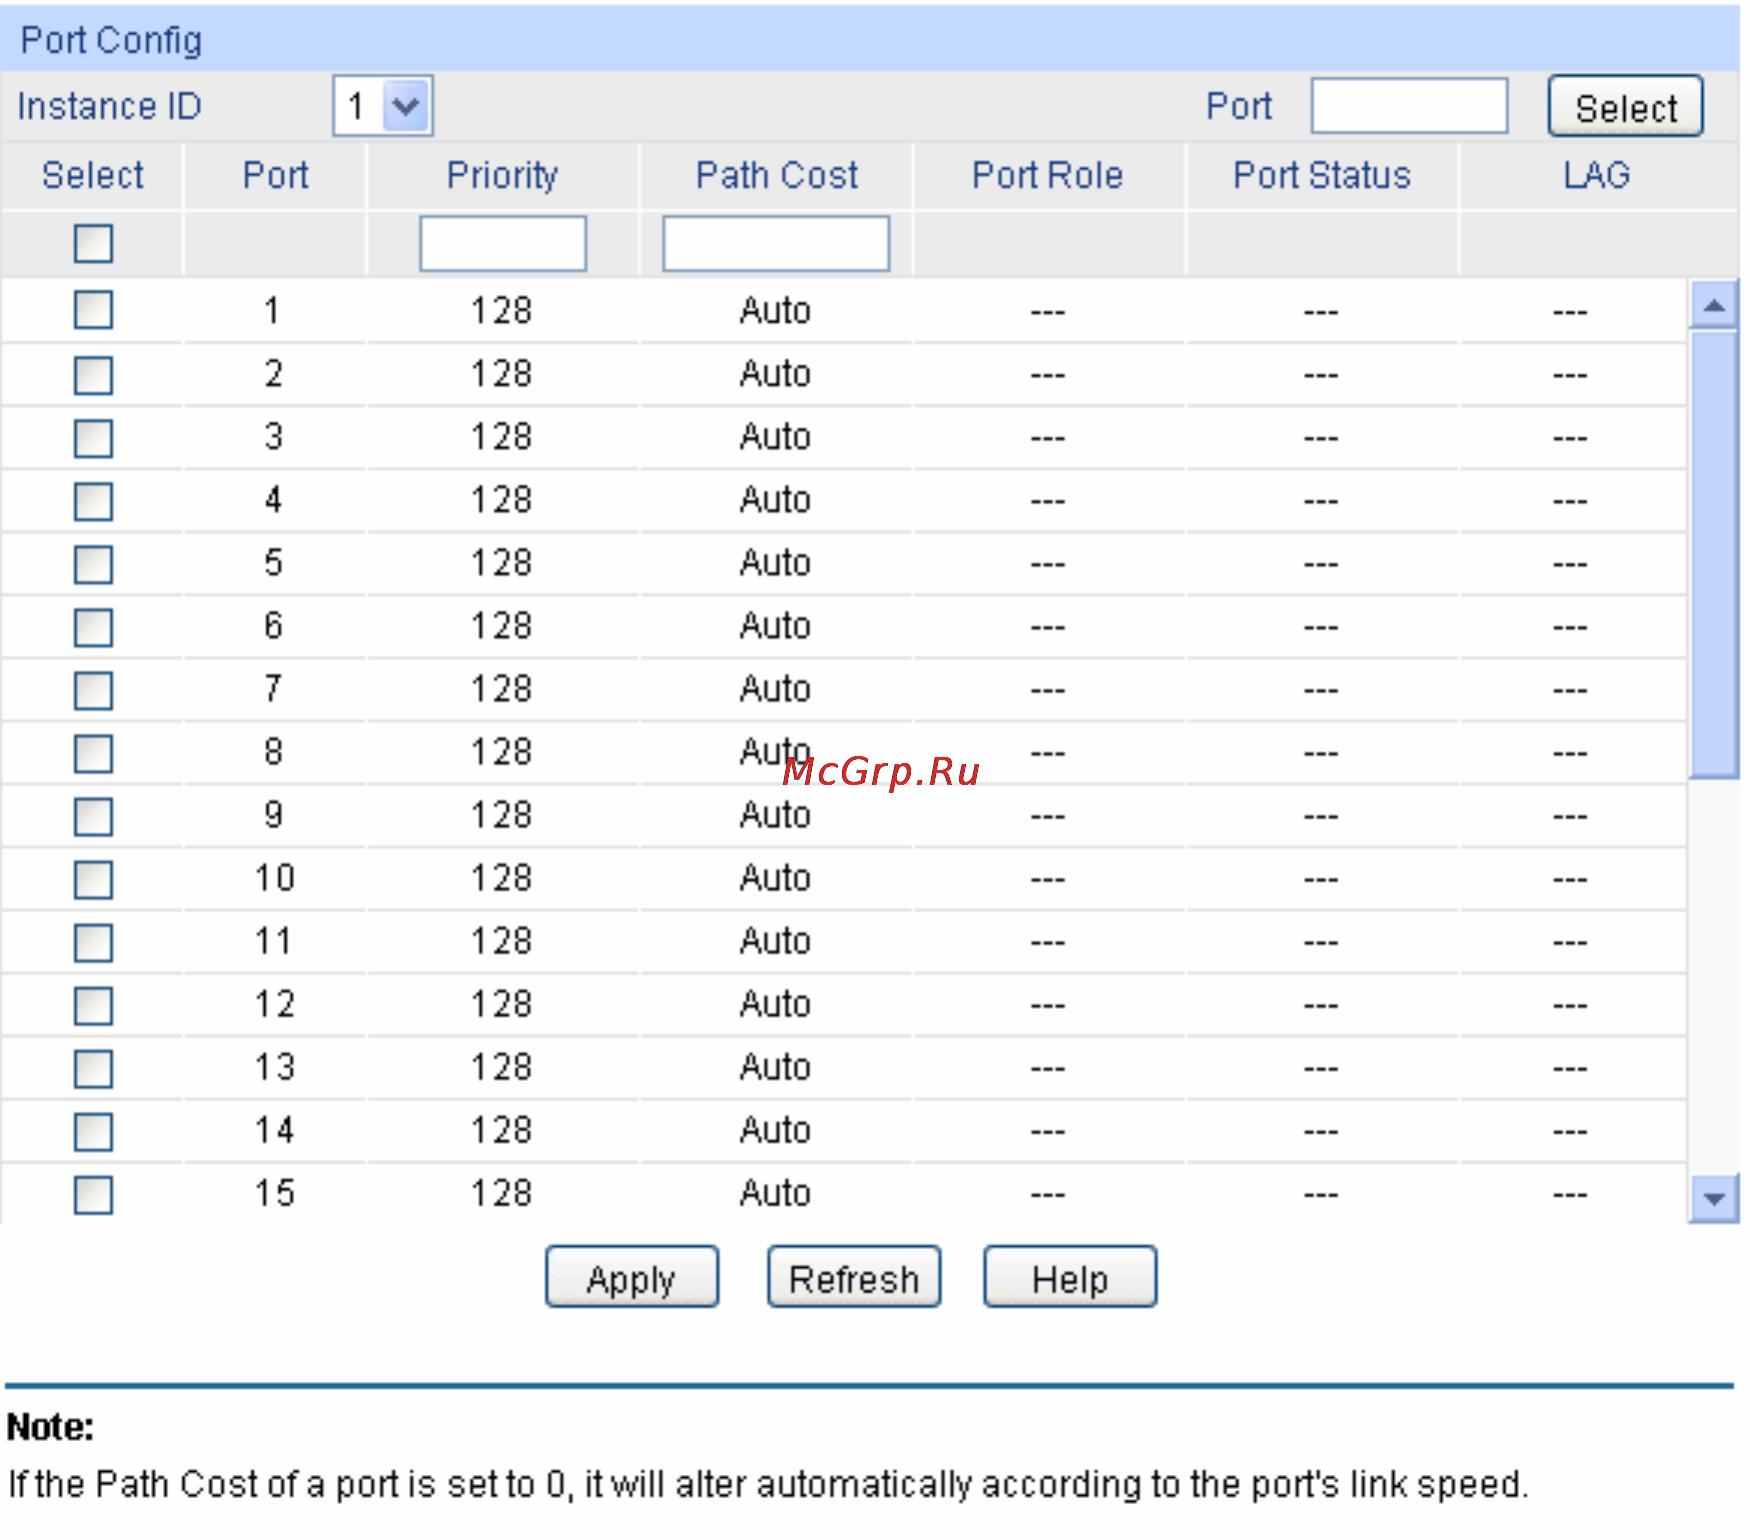Click the Port search input field
1750x1540 pixels.
tap(1409, 105)
